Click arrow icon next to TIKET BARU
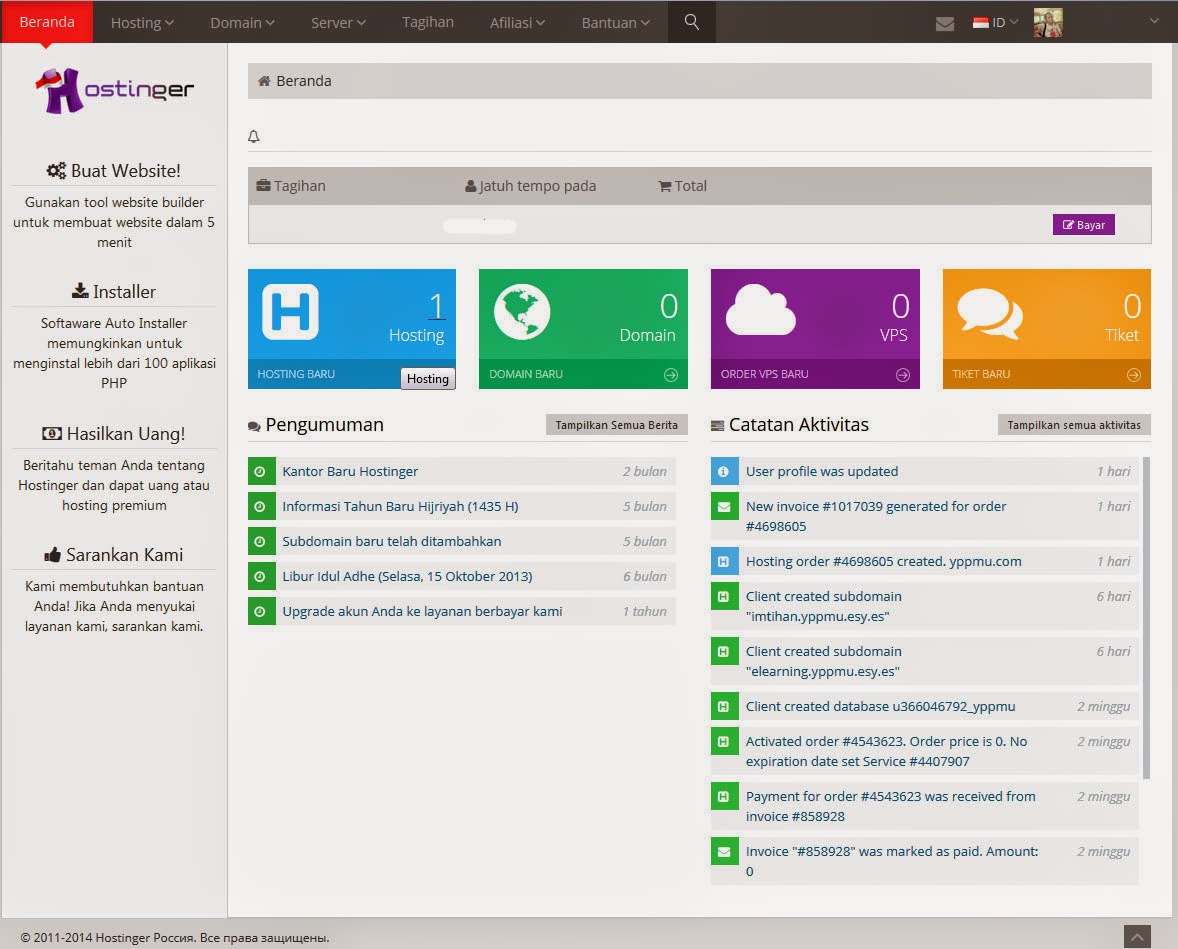 (1134, 374)
